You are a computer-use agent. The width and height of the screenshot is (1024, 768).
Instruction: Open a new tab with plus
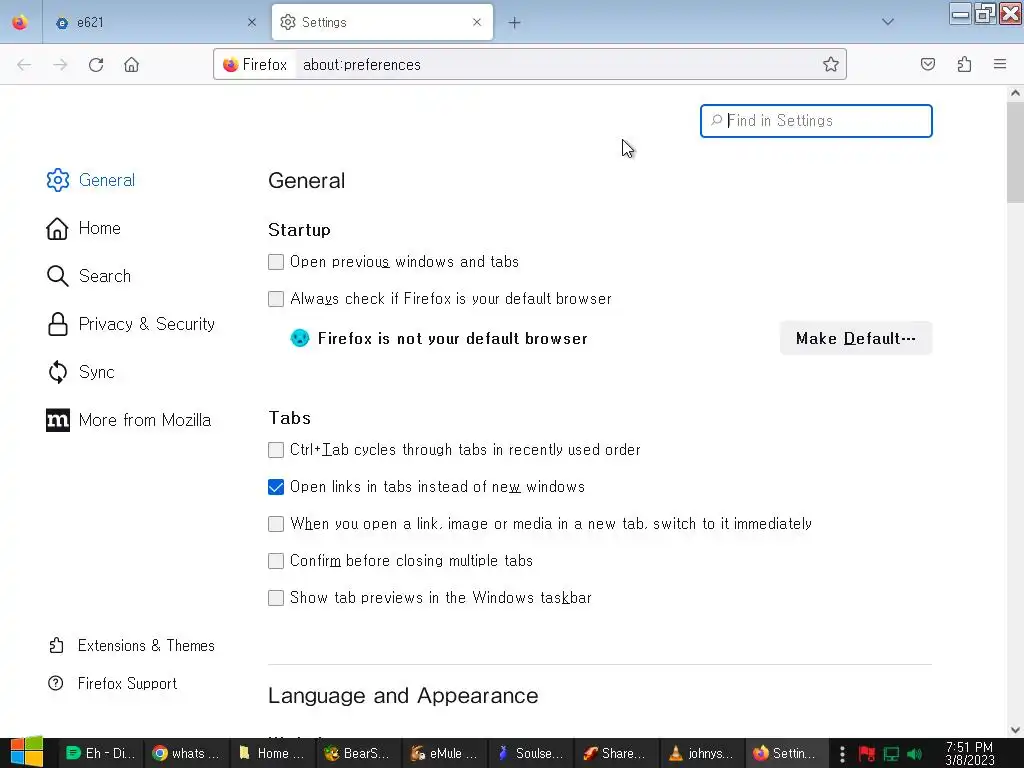(x=515, y=23)
